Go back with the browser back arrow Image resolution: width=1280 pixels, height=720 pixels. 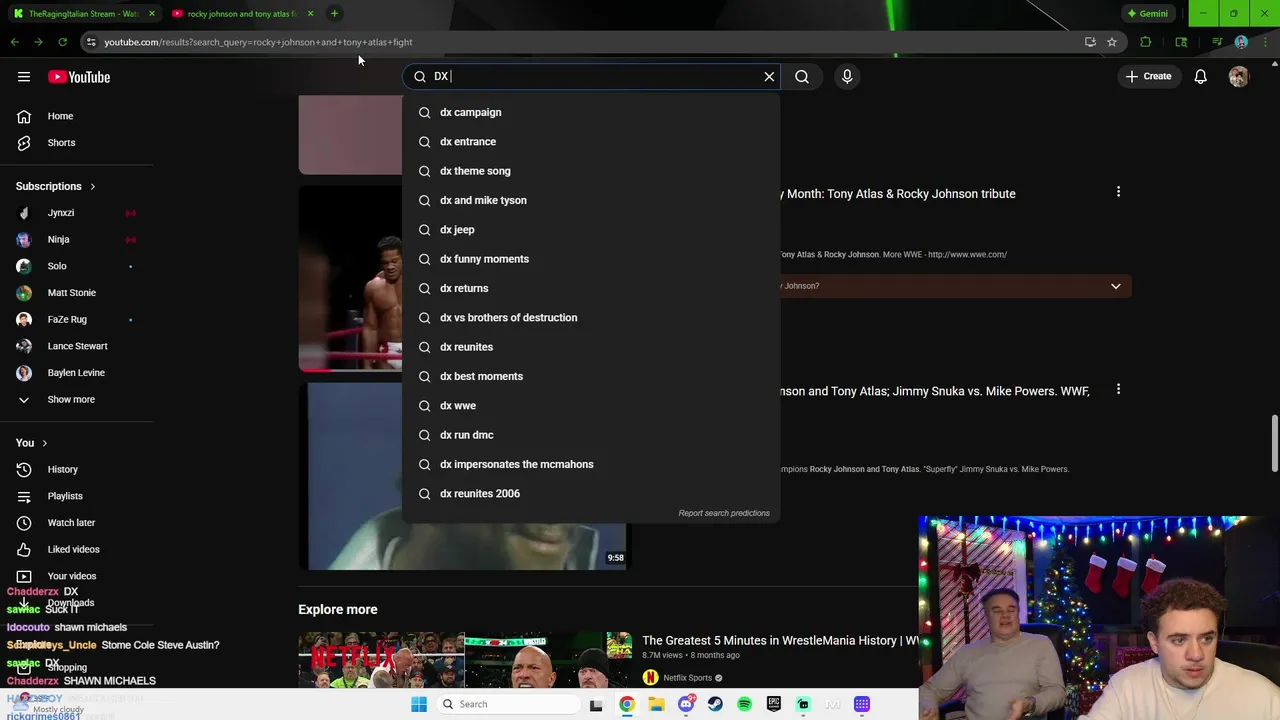pos(14,42)
